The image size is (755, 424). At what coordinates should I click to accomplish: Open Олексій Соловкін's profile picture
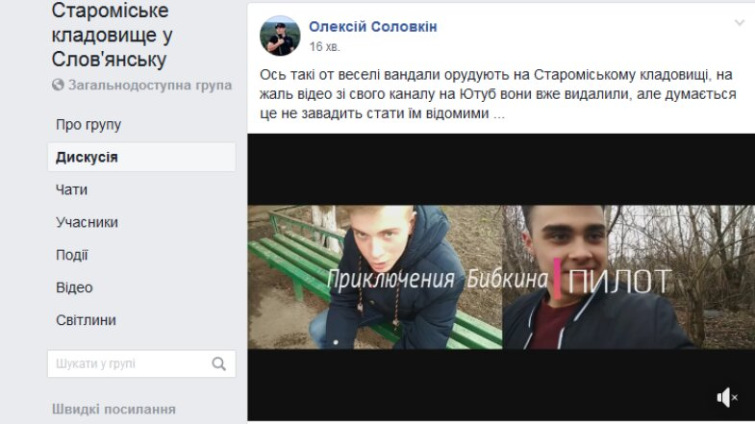click(280, 36)
